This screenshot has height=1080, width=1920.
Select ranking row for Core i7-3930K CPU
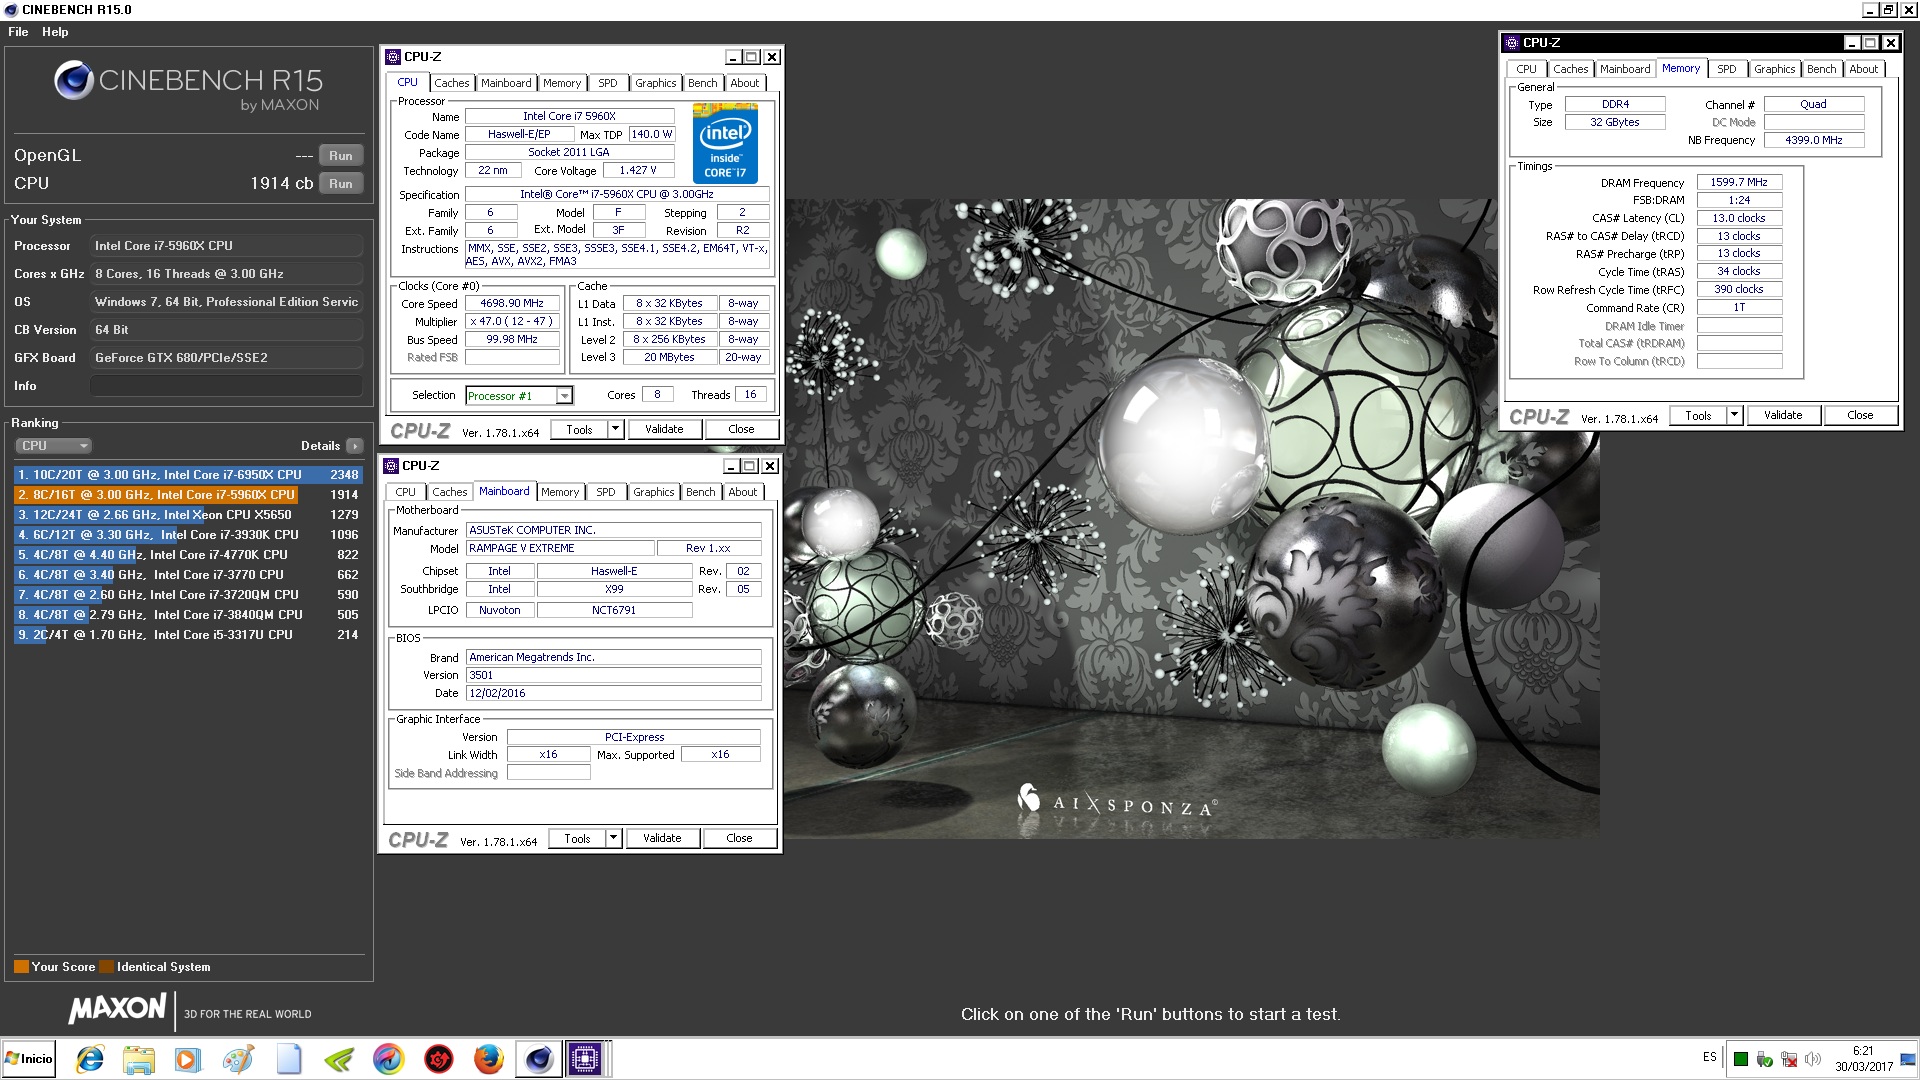click(187, 535)
